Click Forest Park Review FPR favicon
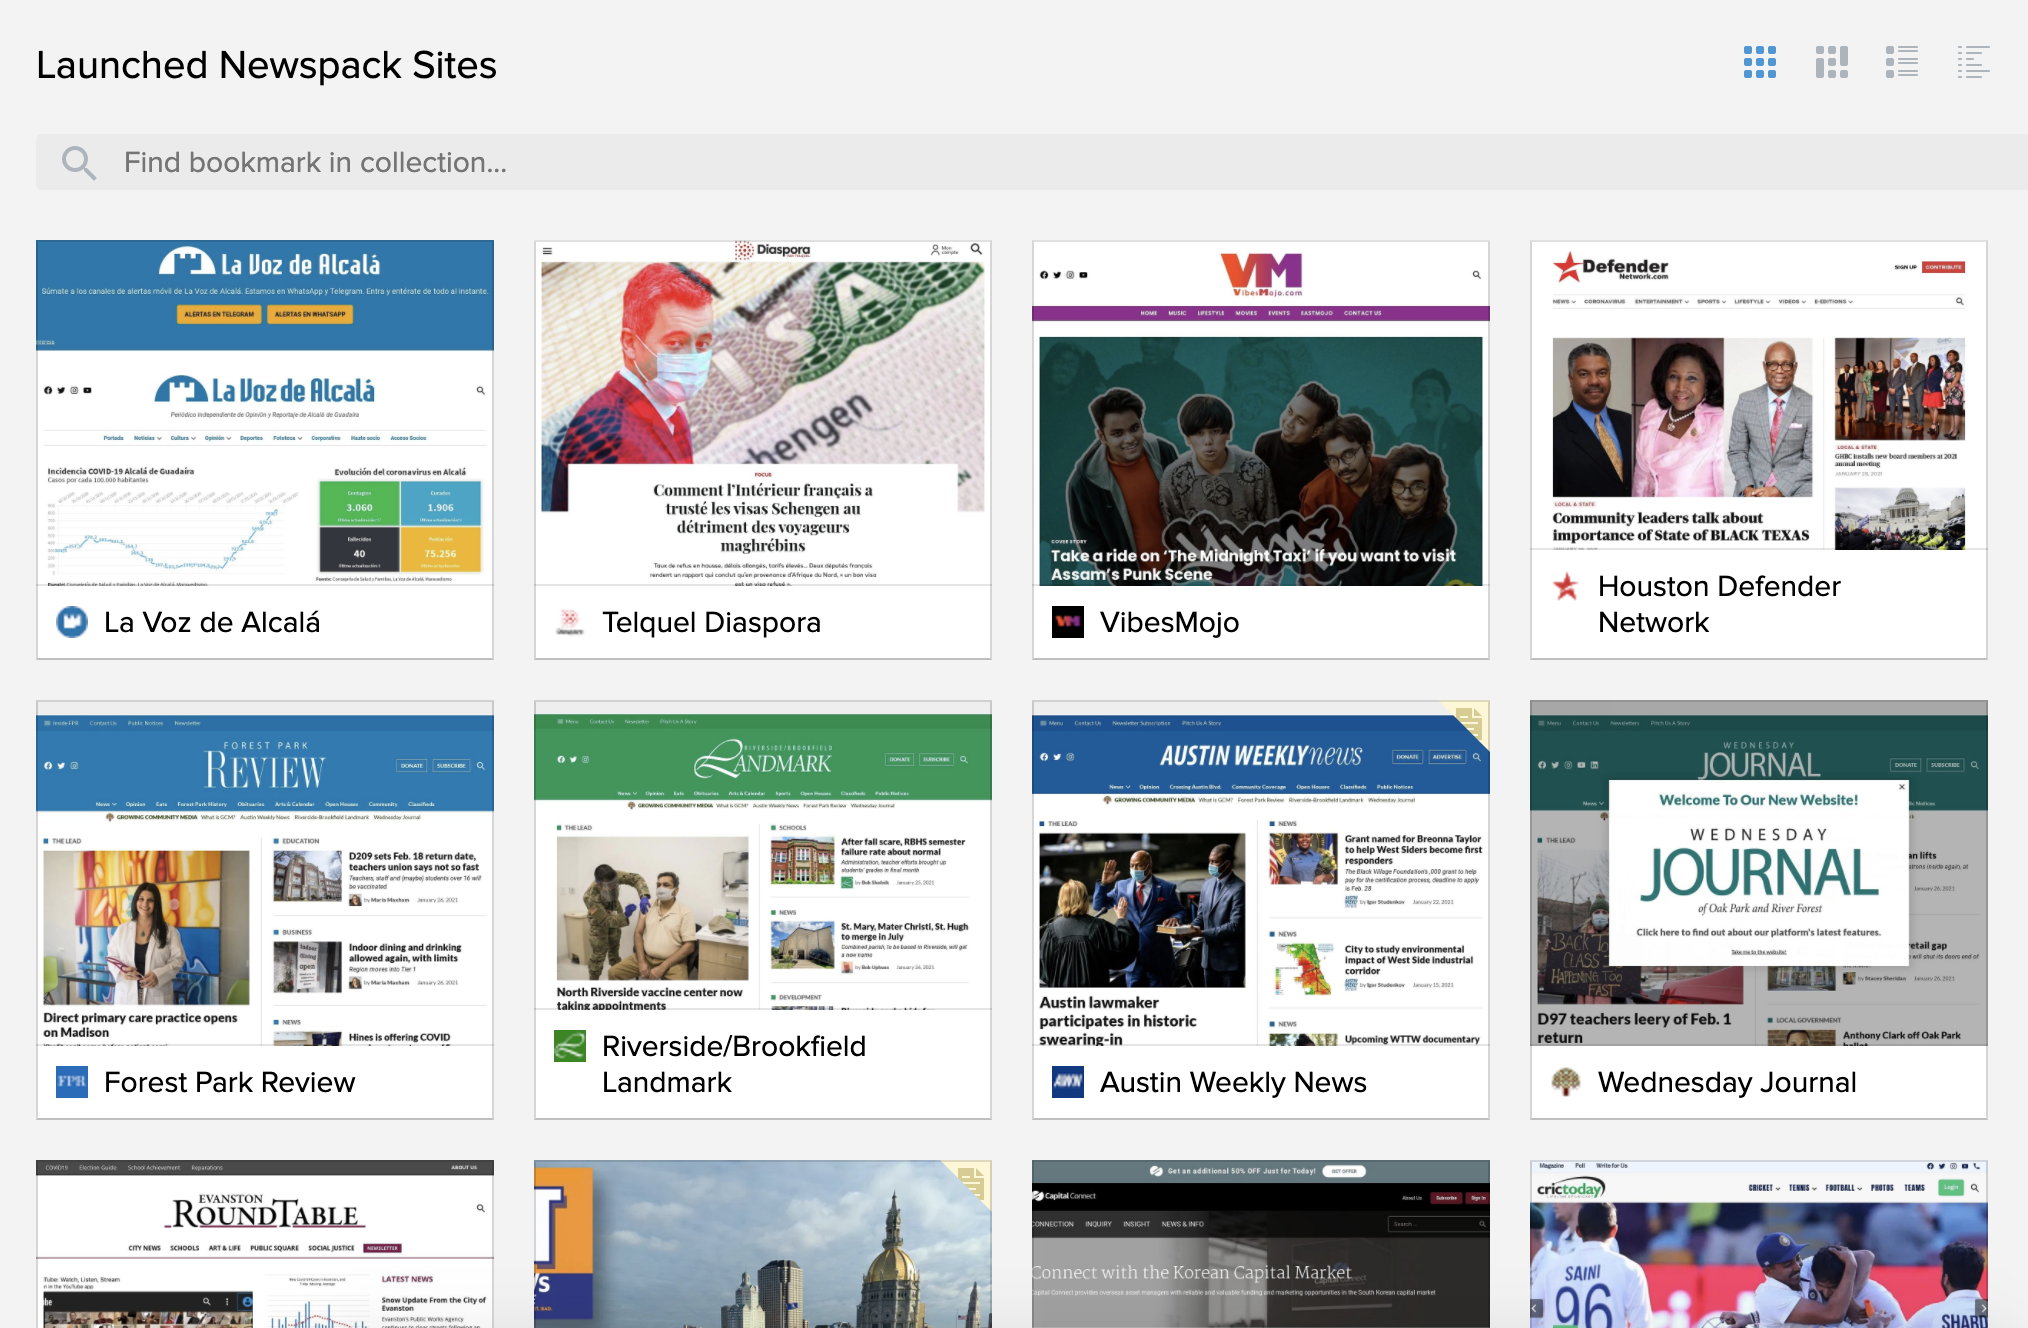Screen dimensions: 2028x1328 (72, 1082)
